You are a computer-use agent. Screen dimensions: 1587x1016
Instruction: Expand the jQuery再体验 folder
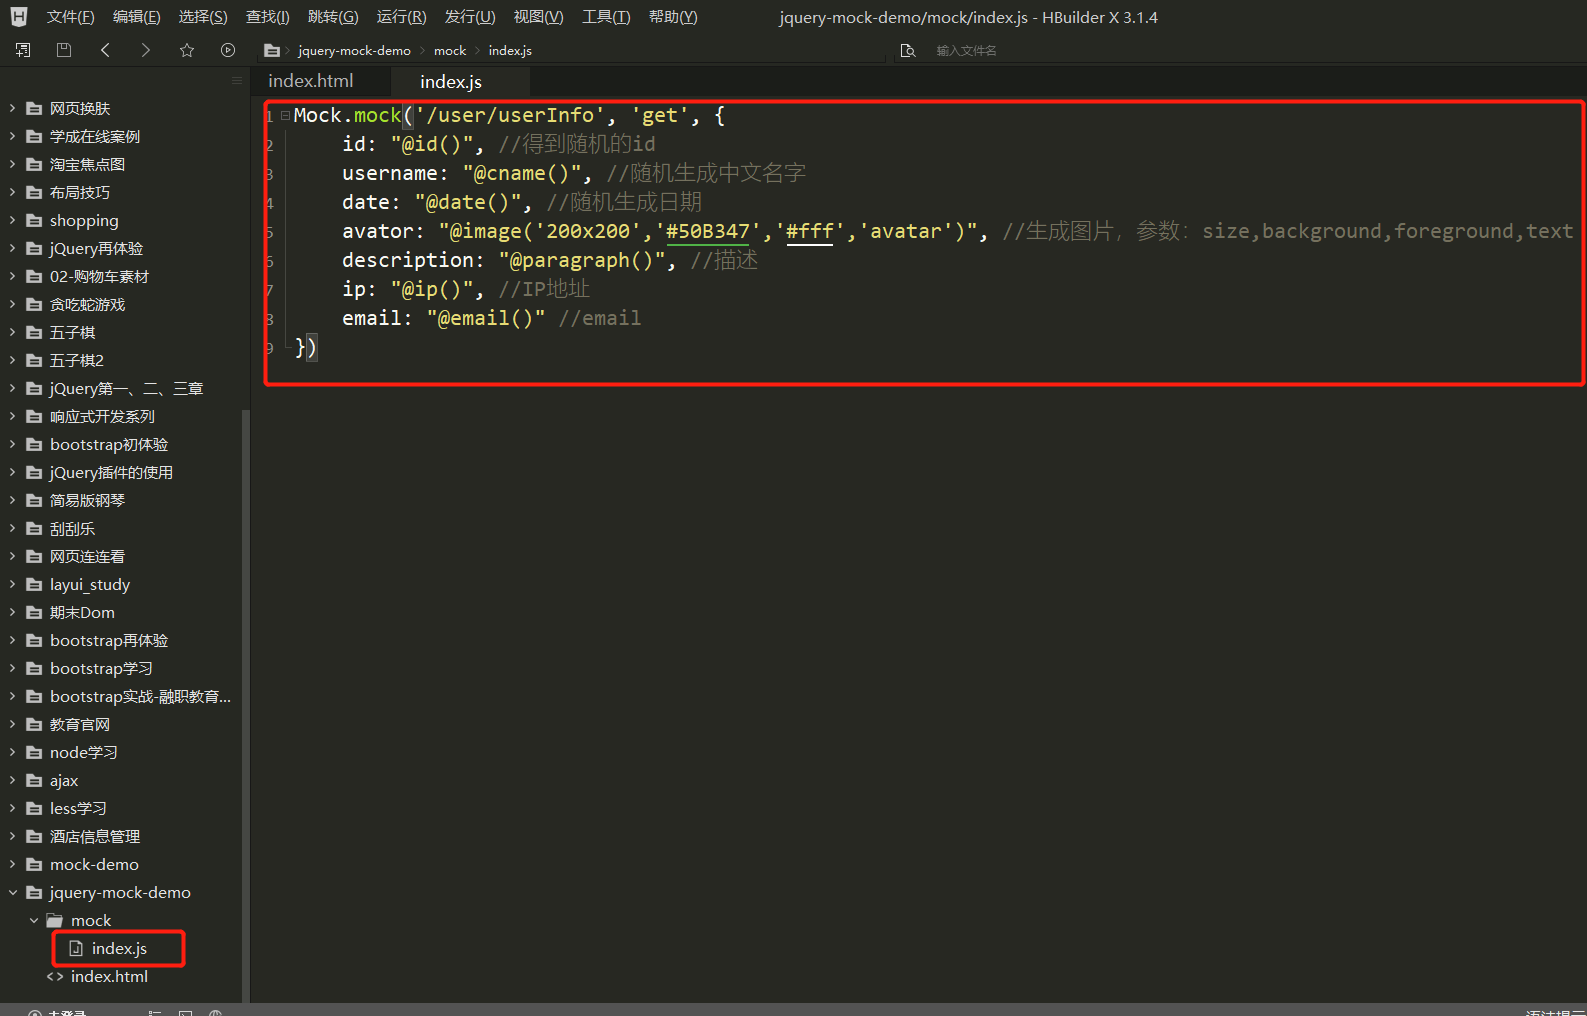[12, 248]
